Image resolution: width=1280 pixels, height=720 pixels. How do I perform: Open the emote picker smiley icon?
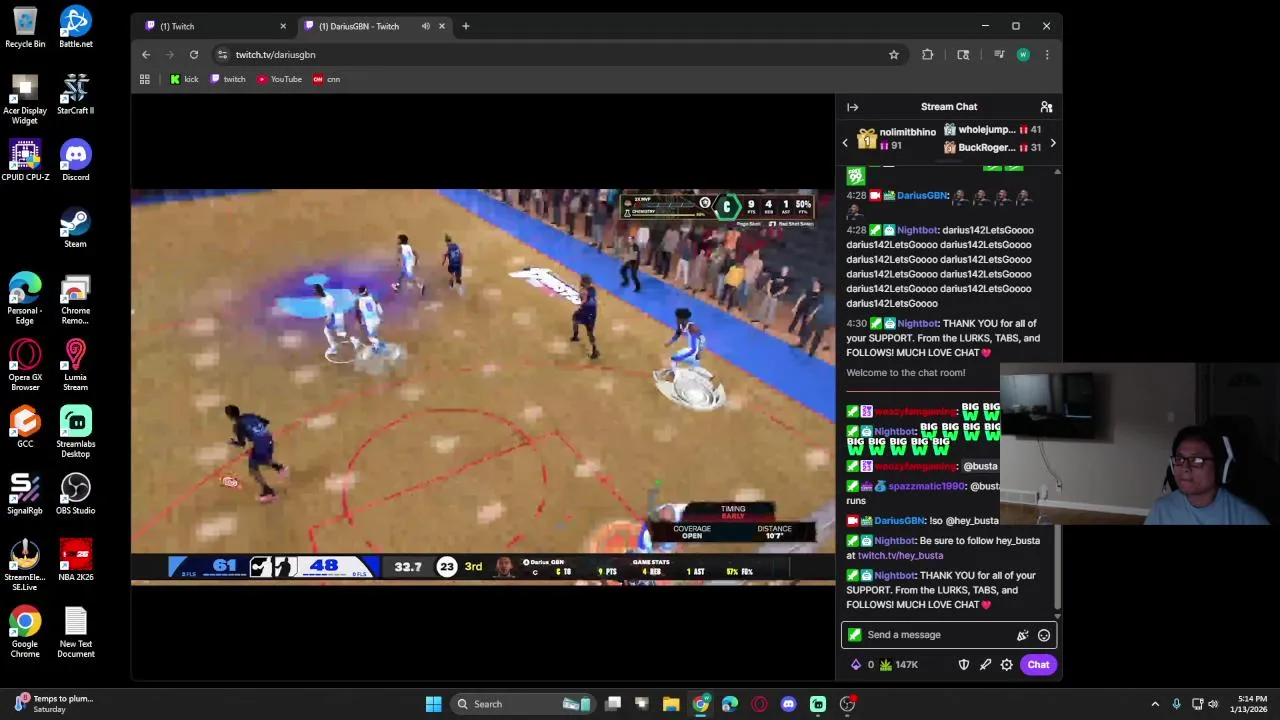[1043, 635]
